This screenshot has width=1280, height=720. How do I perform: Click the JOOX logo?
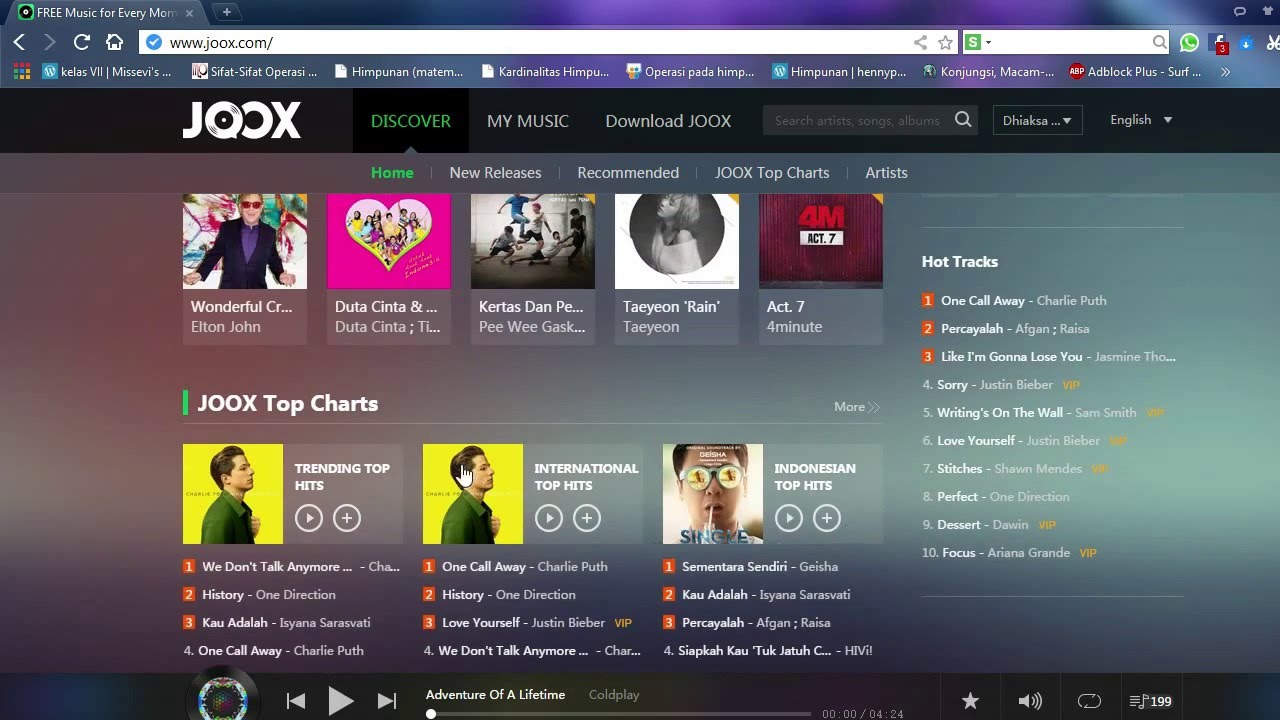[x=242, y=120]
